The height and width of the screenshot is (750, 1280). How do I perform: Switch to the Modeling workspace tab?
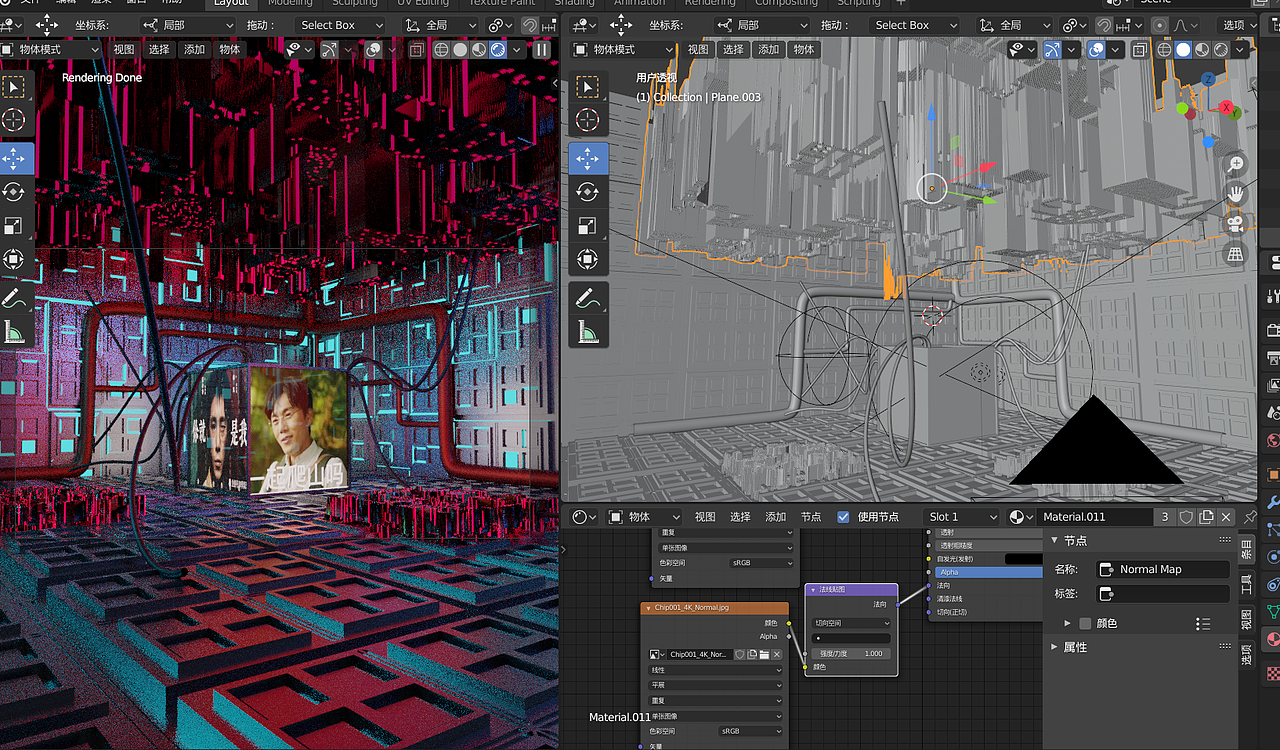(290, 3)
